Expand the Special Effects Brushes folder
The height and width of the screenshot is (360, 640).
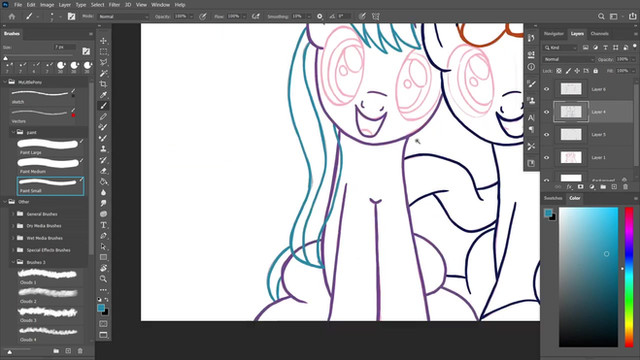point(13,250)
